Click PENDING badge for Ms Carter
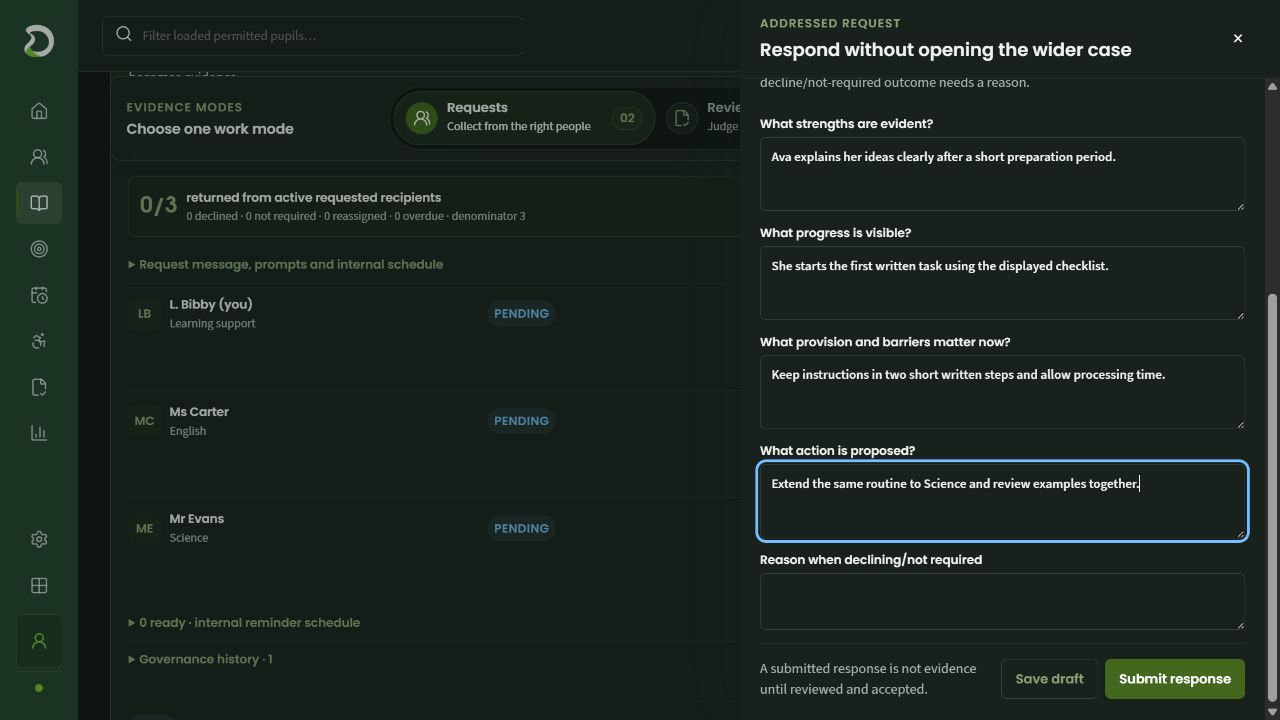1280x720 pixels. pos(521,420)
